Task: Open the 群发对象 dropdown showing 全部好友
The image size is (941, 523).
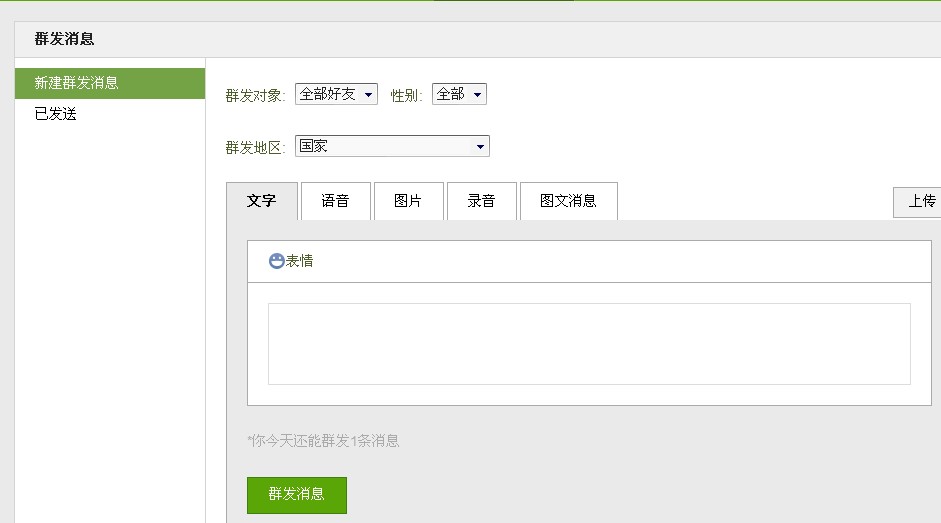Action: (336, 94)
